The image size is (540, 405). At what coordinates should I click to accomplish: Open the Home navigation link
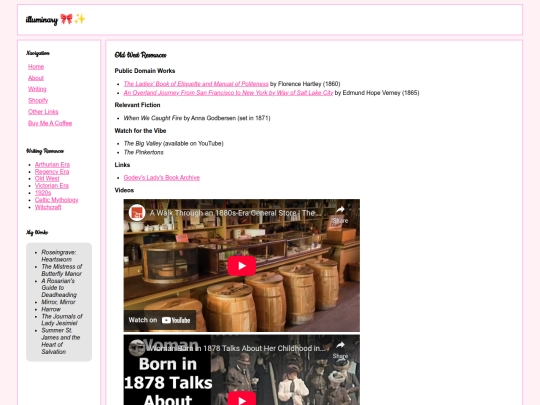pyautogui.click(x=36, y=67)
